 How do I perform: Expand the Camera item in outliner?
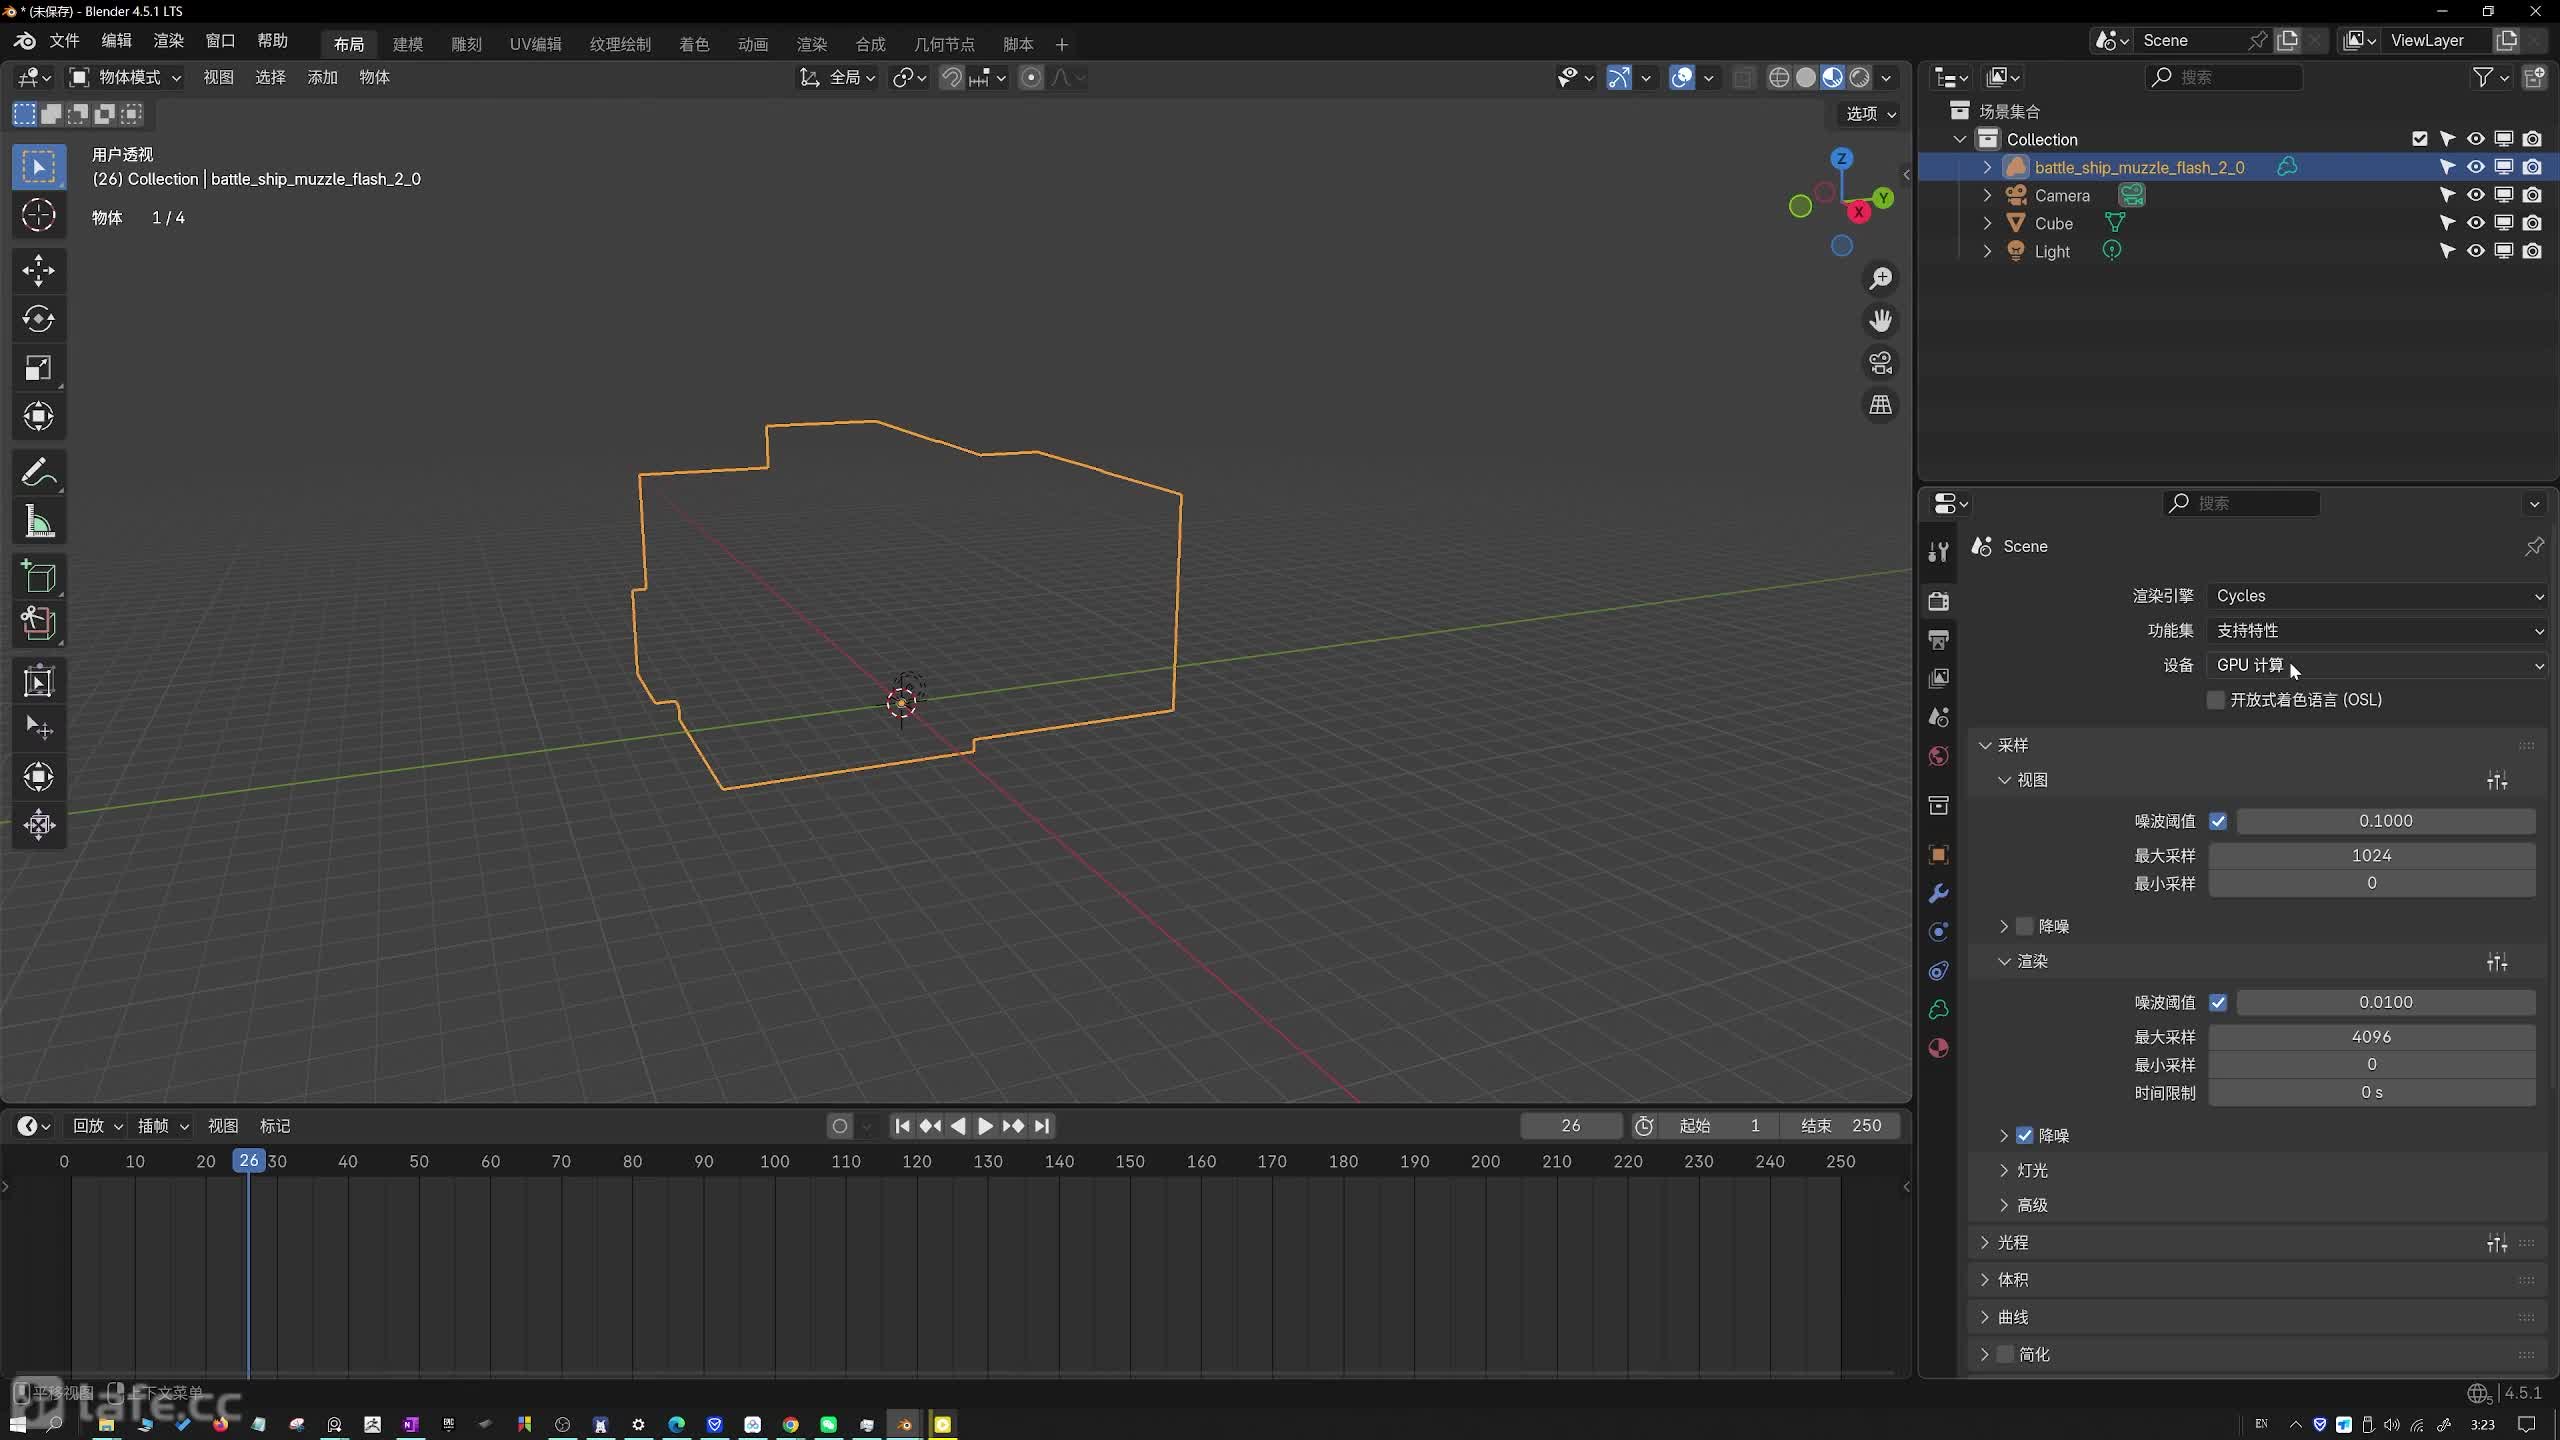[1987, 195]
